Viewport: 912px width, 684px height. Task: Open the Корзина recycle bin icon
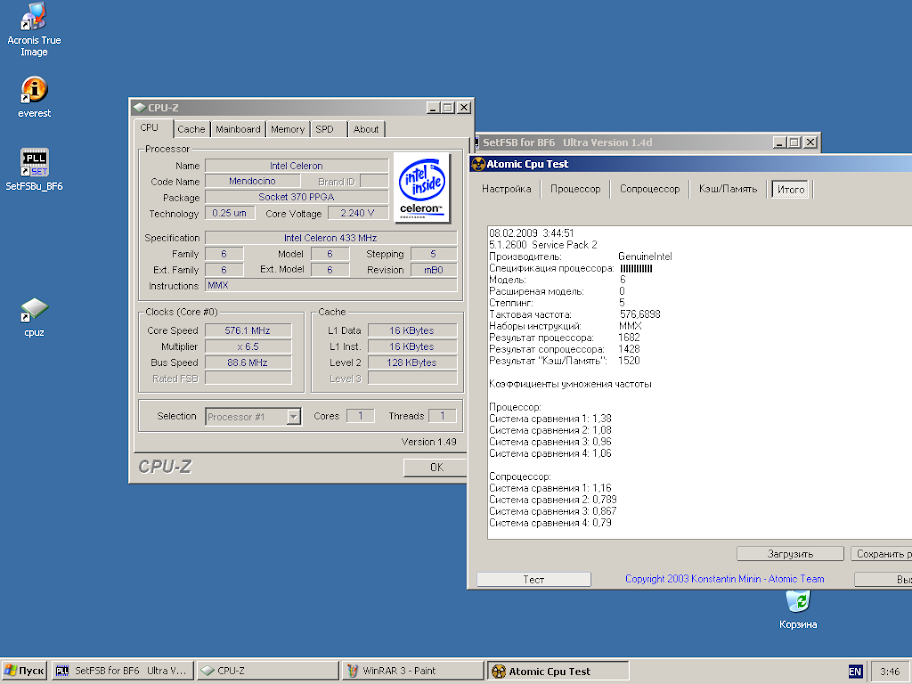(798, 609)
